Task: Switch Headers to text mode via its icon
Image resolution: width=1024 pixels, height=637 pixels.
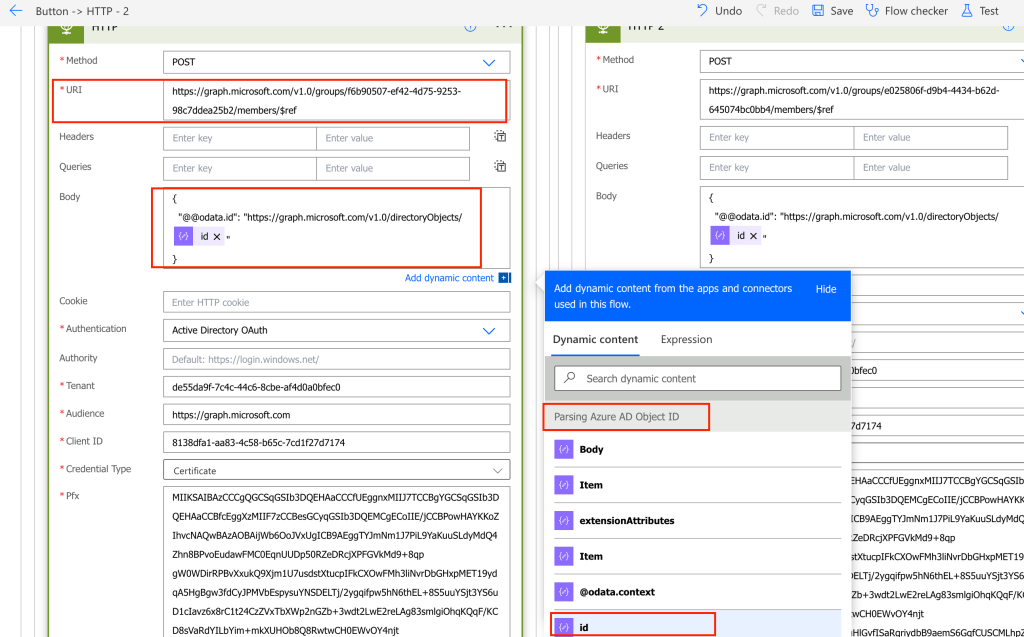Action: [500, 137]
